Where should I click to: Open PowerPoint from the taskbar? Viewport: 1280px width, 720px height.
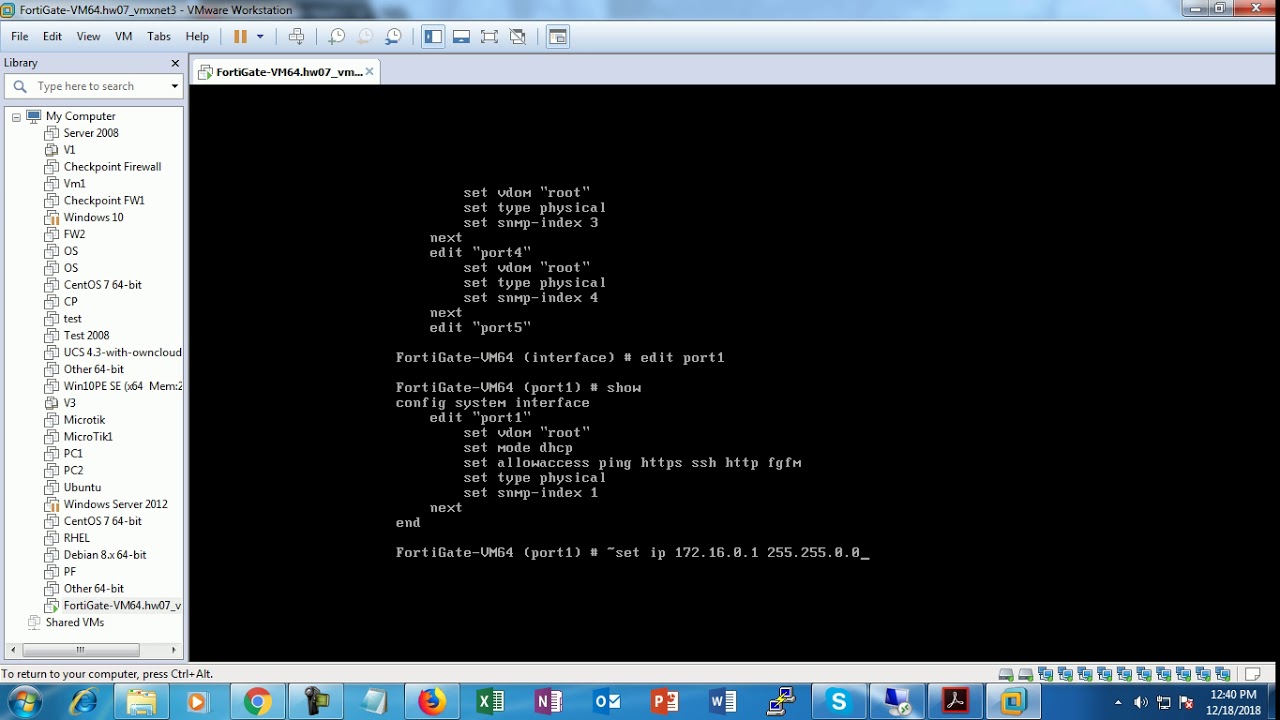tap(664, 702)
